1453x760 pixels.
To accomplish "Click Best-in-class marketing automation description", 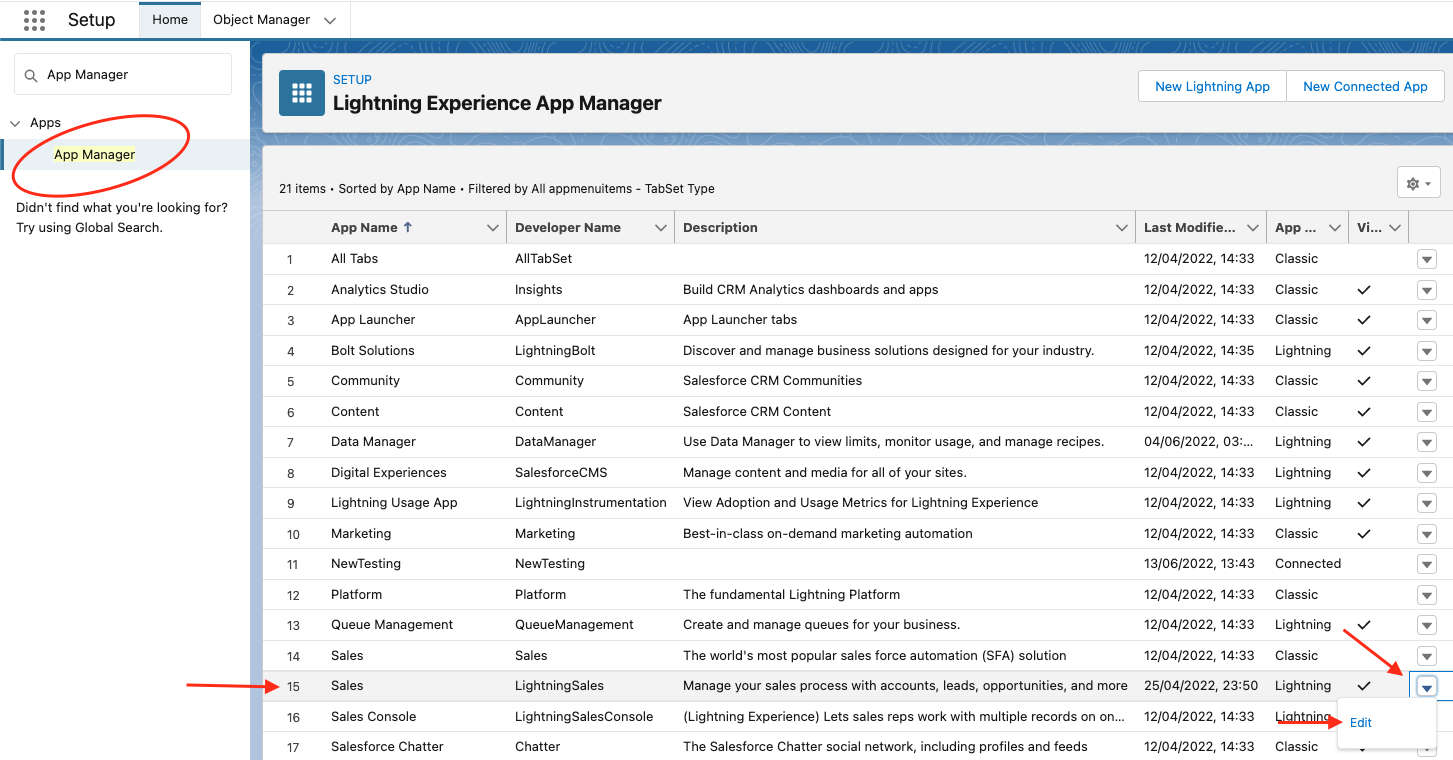I will [x=828, y=534].
